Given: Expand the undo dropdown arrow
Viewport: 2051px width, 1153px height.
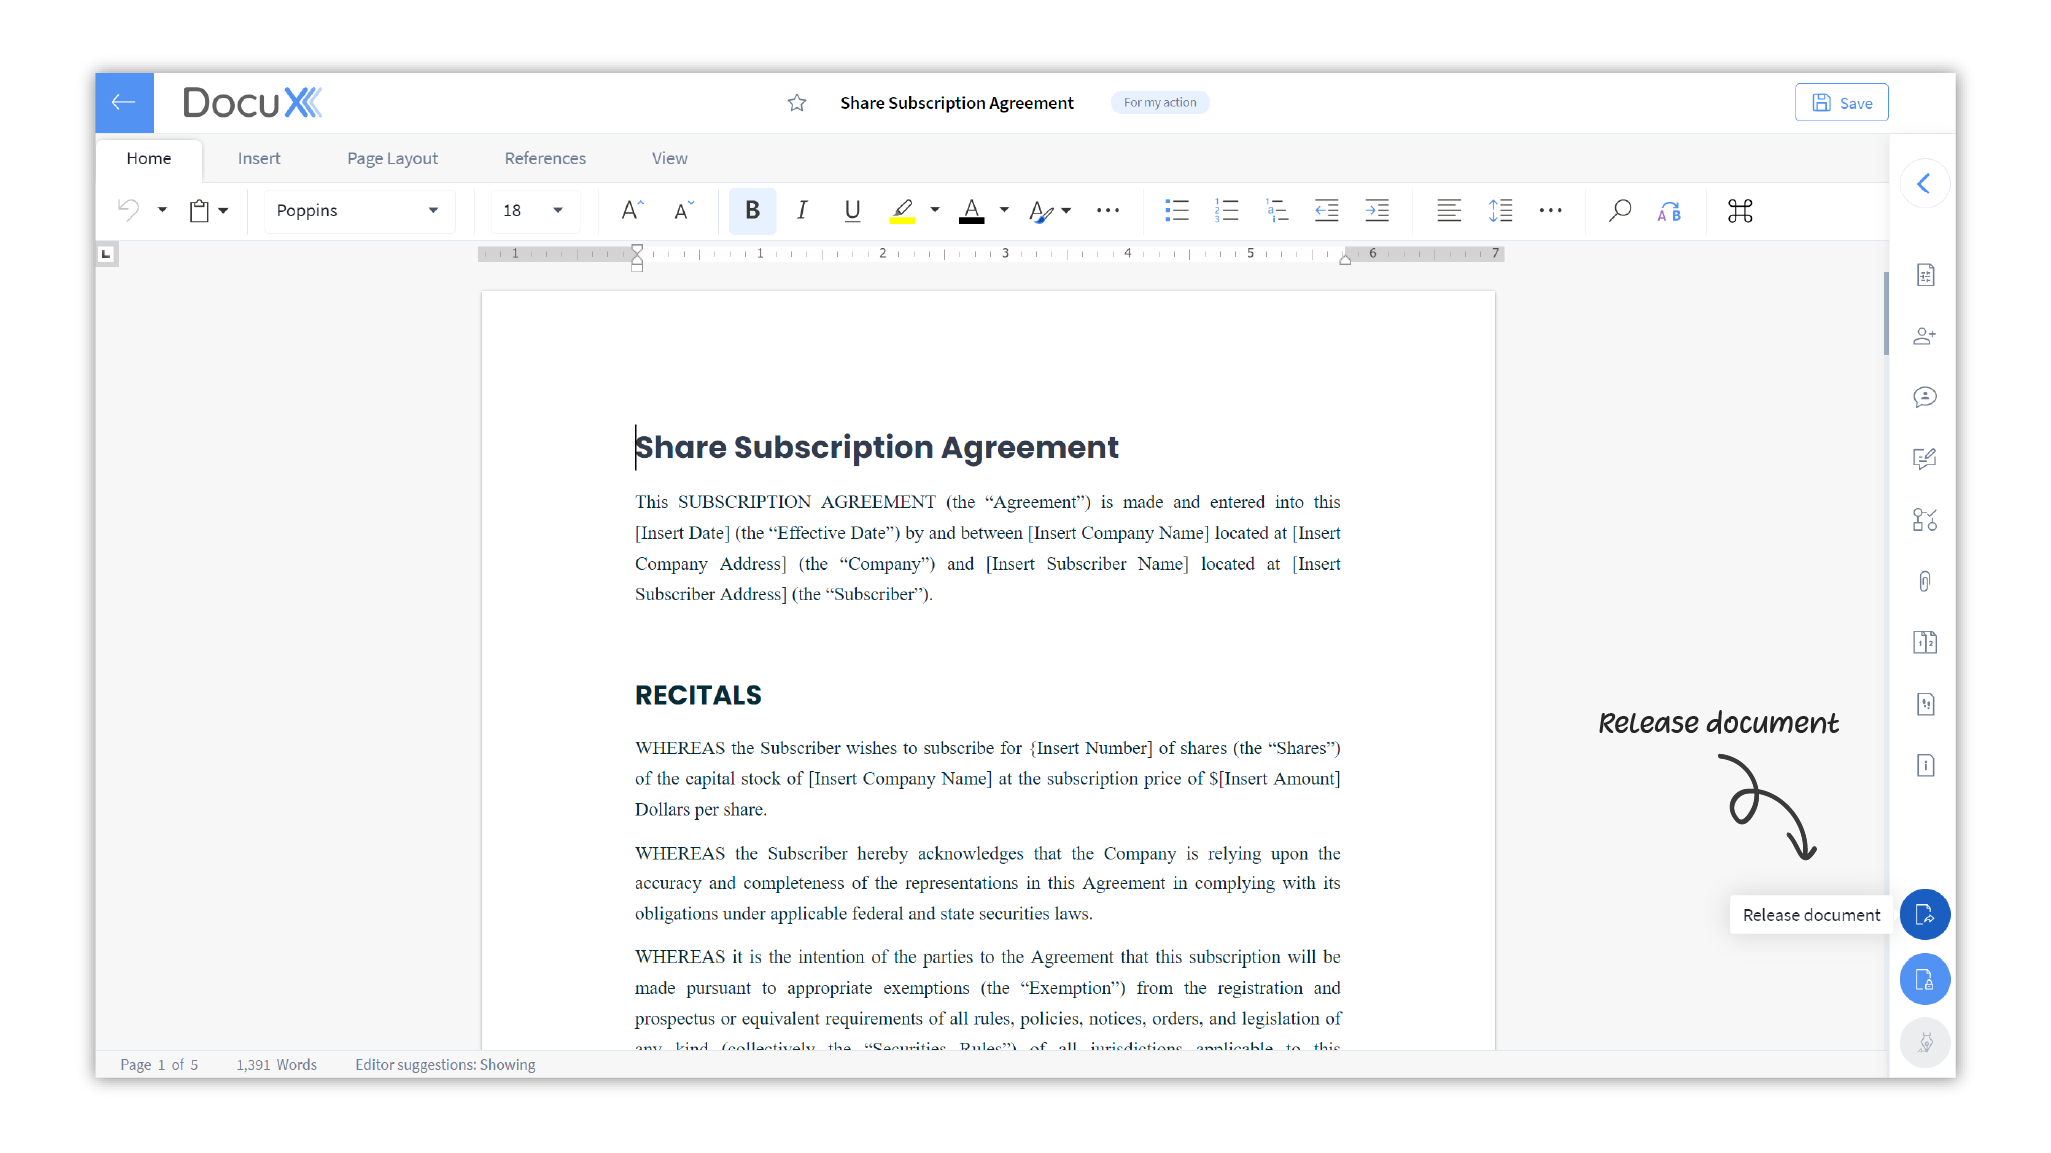Looking at the screenshot, I should (162, 210).
